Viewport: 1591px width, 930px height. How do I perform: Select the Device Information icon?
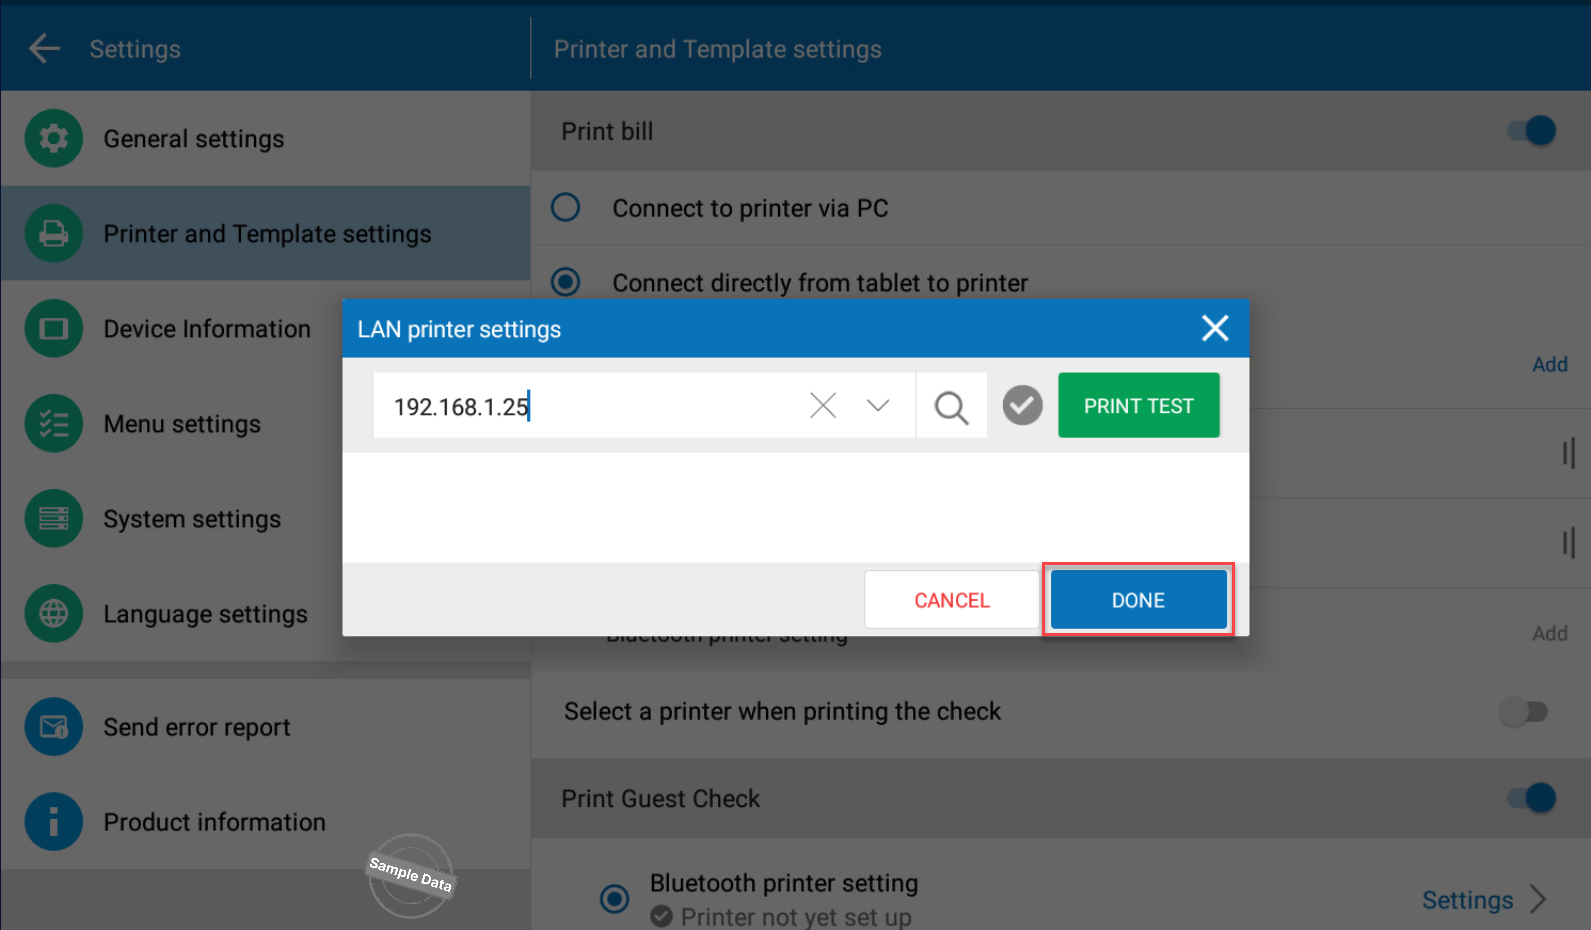54,328
